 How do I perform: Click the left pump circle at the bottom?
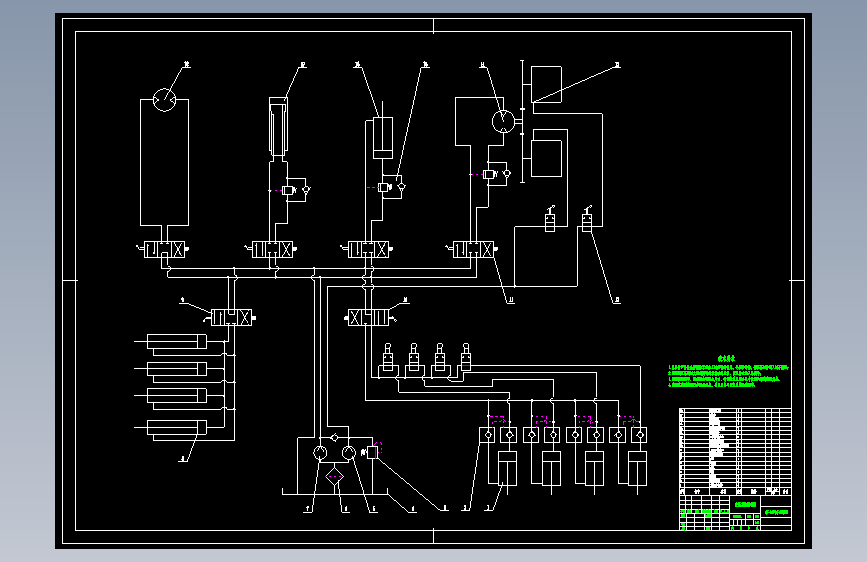[320, 453]
